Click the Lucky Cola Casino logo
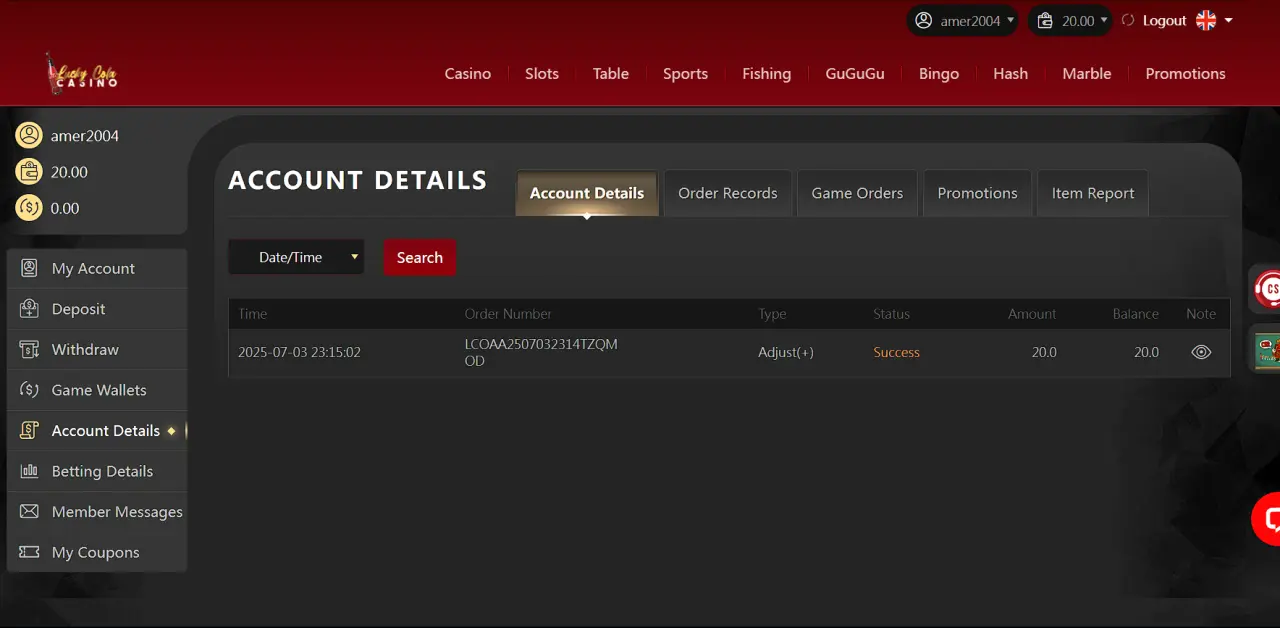 pos(81,73)
